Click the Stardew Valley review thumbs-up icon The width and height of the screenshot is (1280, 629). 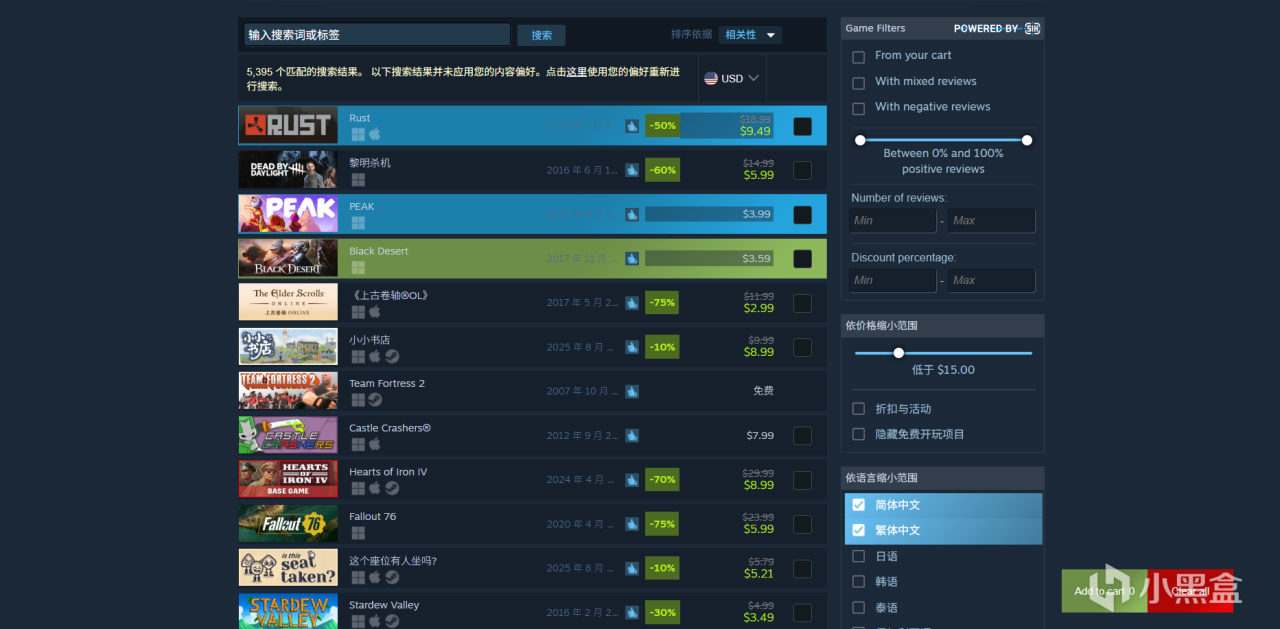(632, 612)
